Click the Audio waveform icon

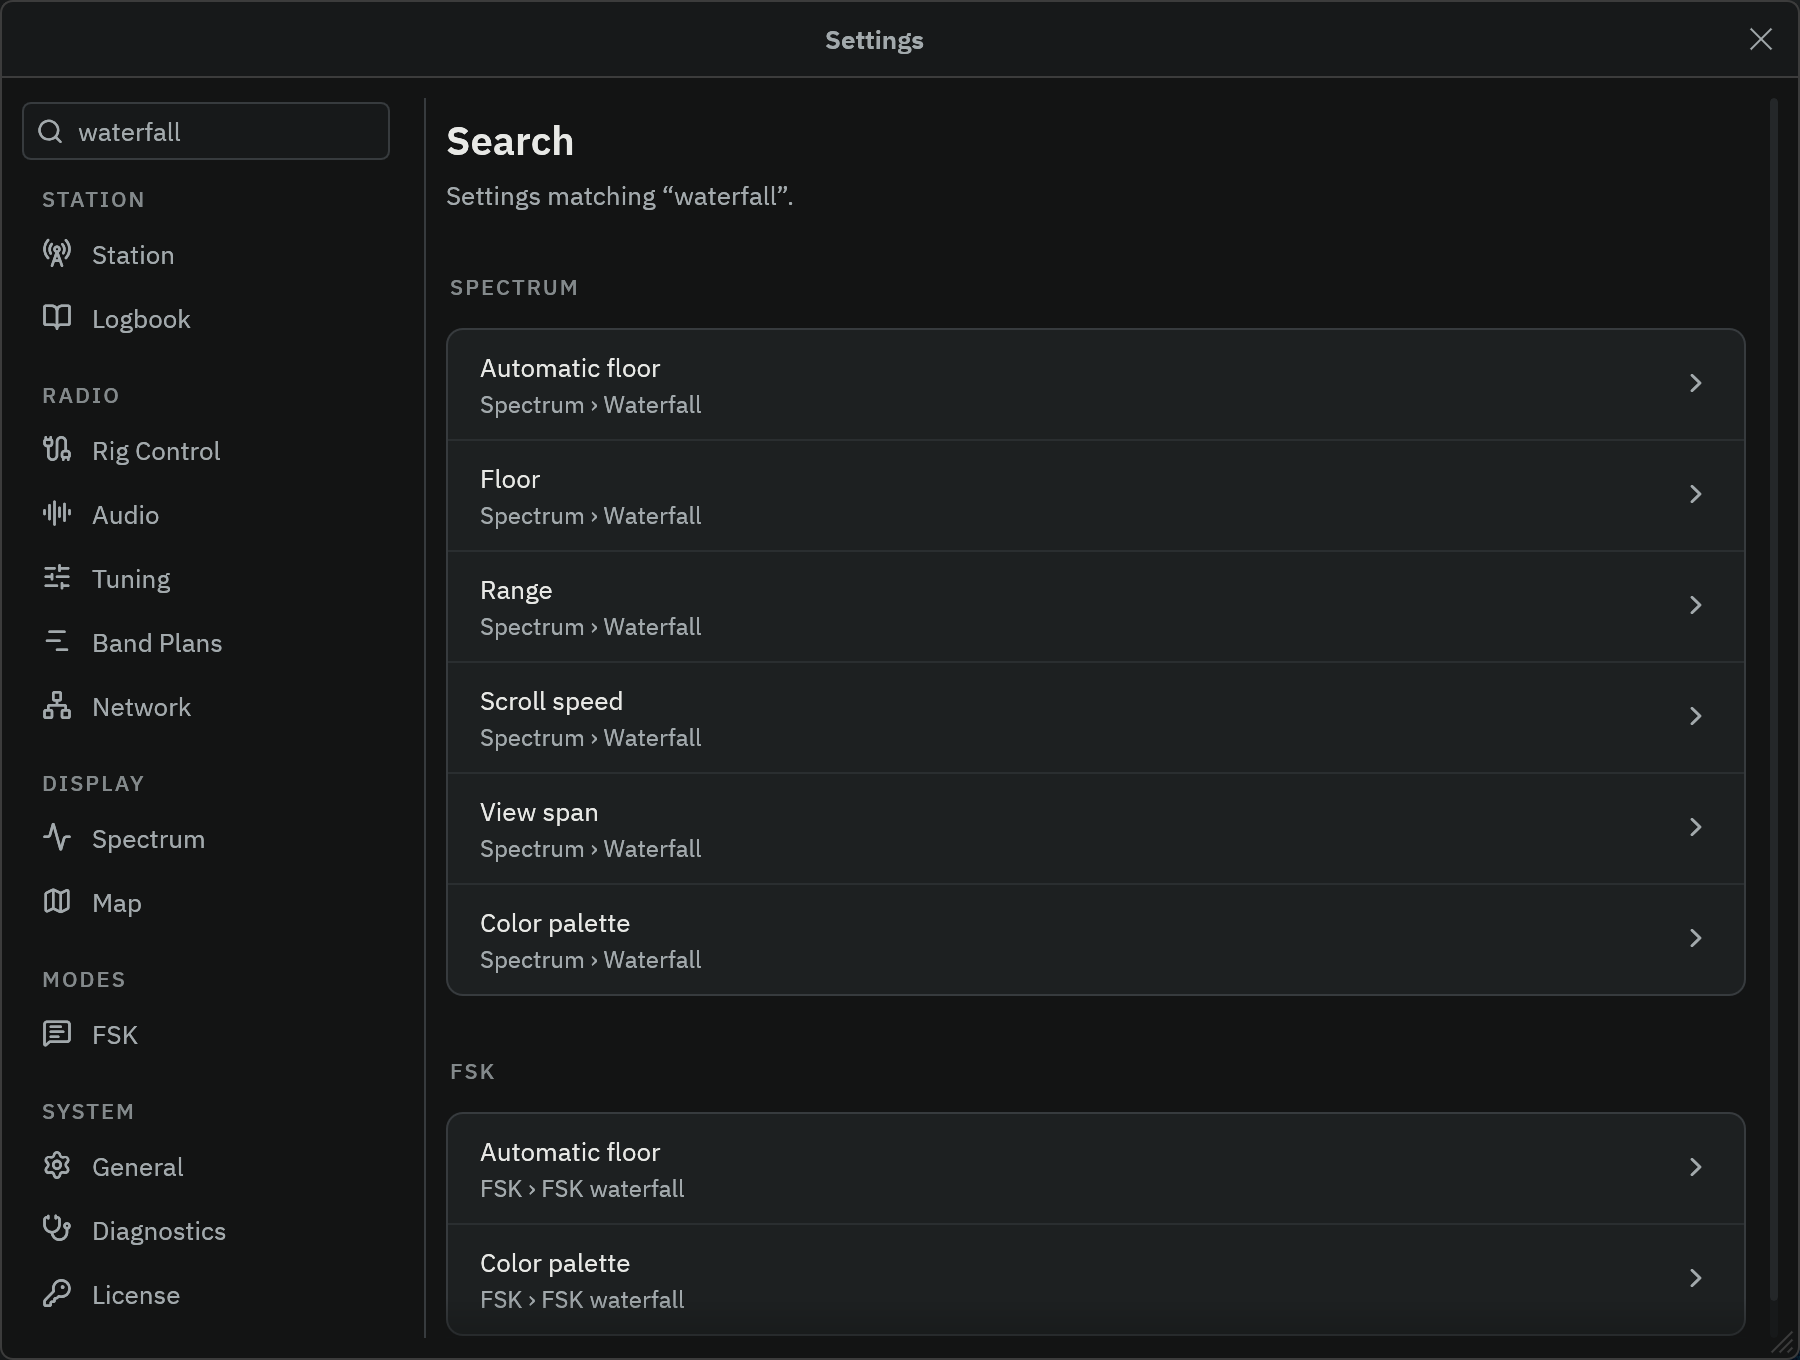(57, 514)
